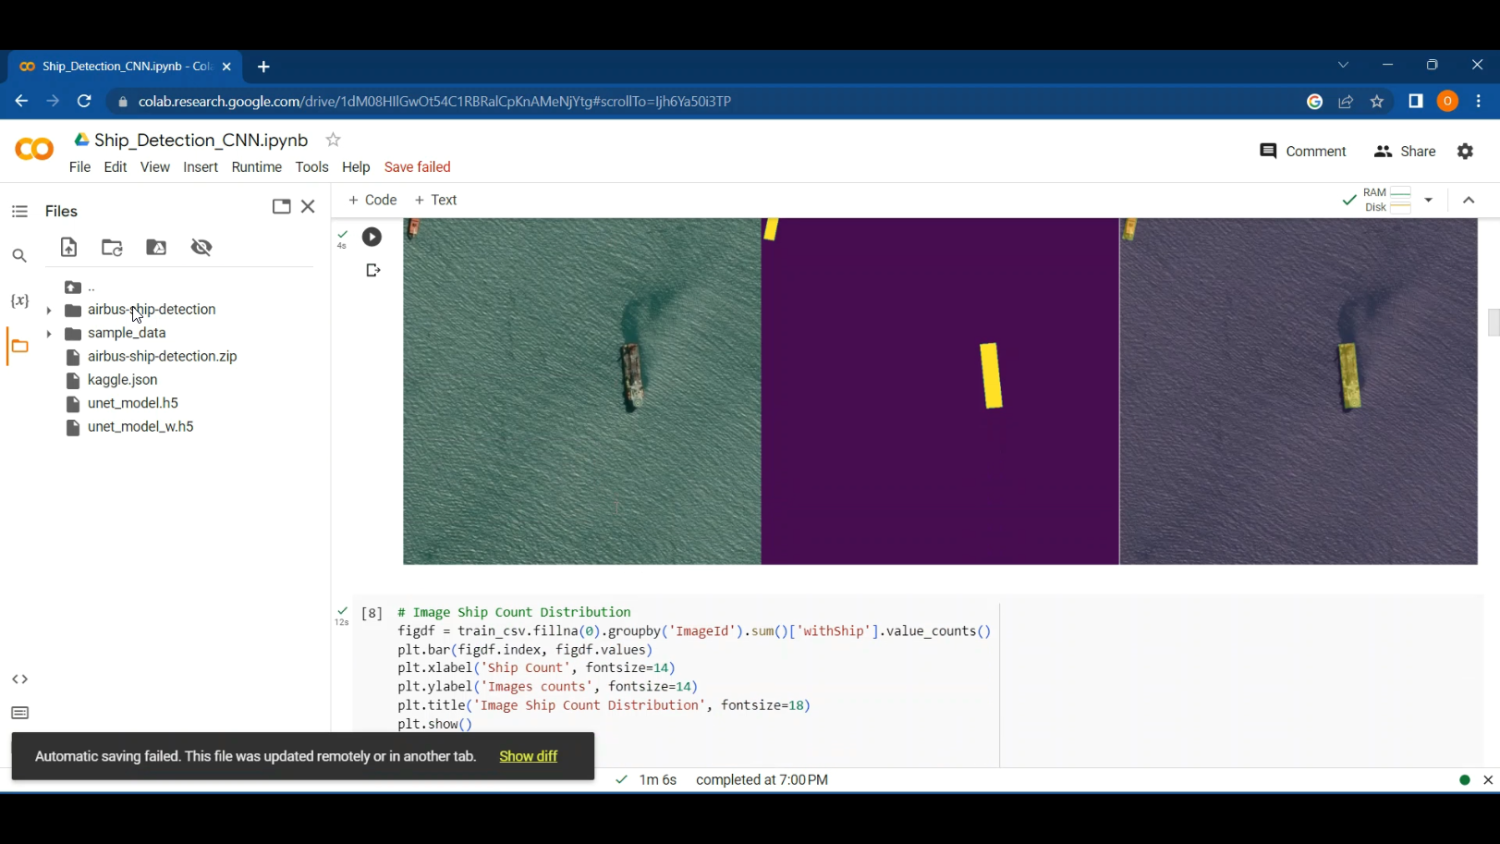The image size is (1500, 844).
Task: Star the Ship_Detection_CNN notebook
Action: pos(333,140)
